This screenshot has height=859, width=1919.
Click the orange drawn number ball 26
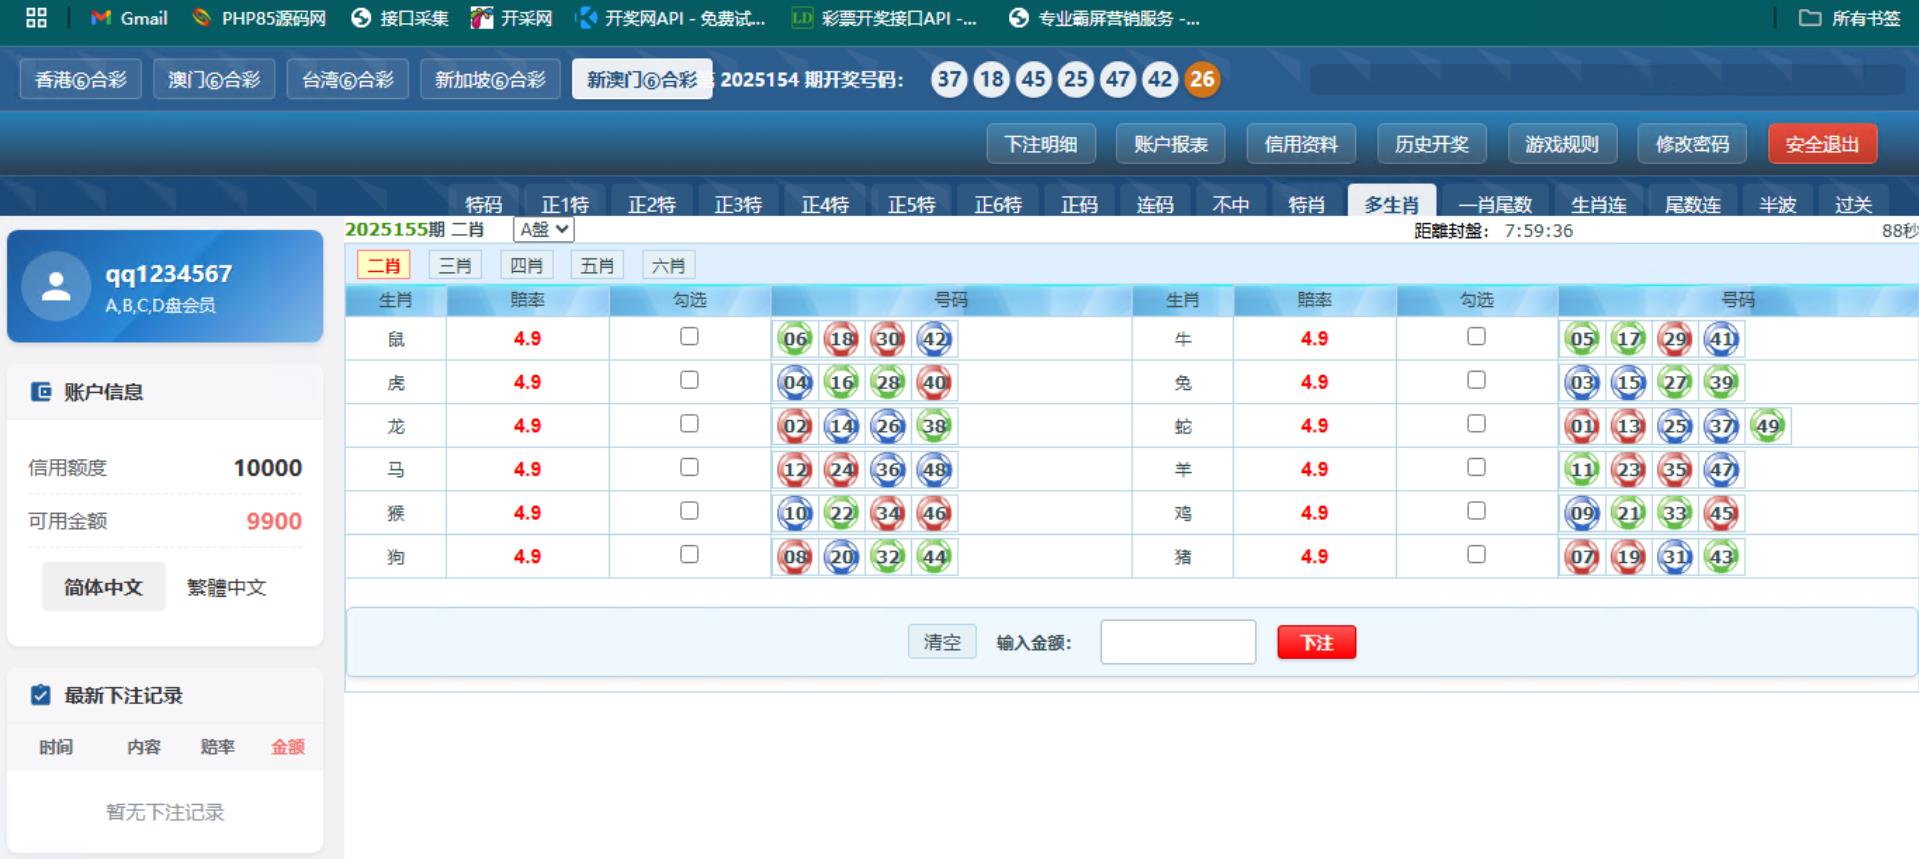pos(1202,79)
